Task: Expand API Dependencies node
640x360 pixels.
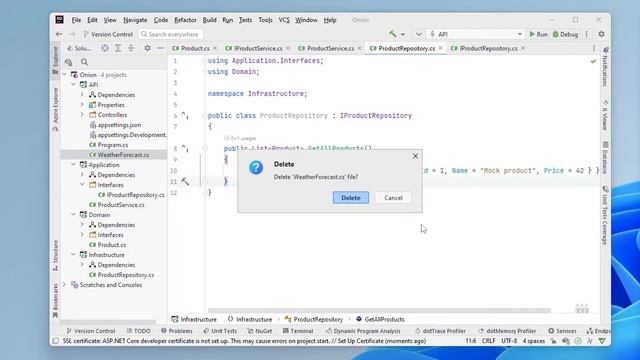Action: 82,95
